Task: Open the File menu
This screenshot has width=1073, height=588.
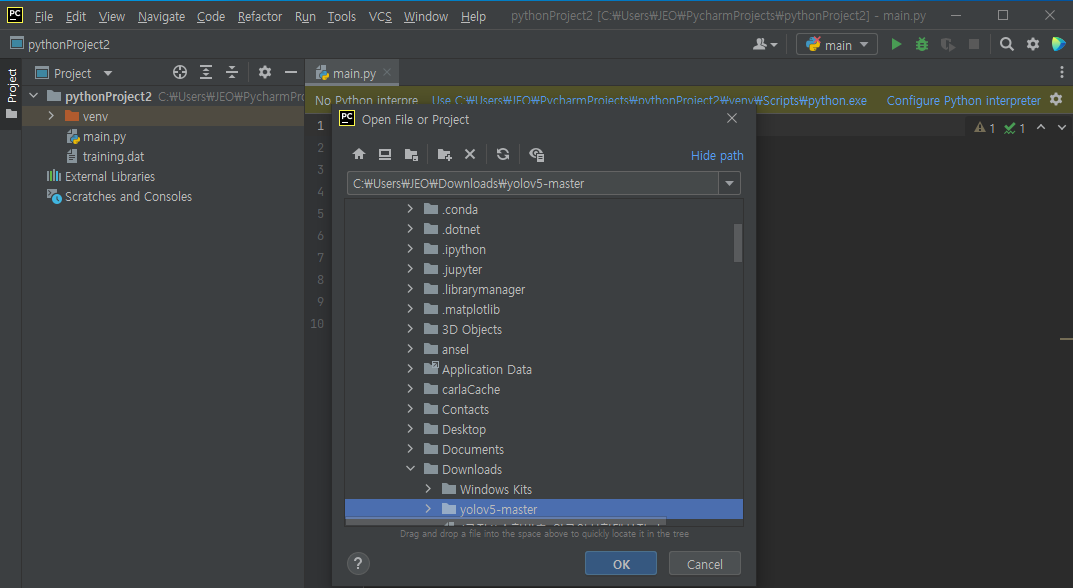Action: click(43, 16)
